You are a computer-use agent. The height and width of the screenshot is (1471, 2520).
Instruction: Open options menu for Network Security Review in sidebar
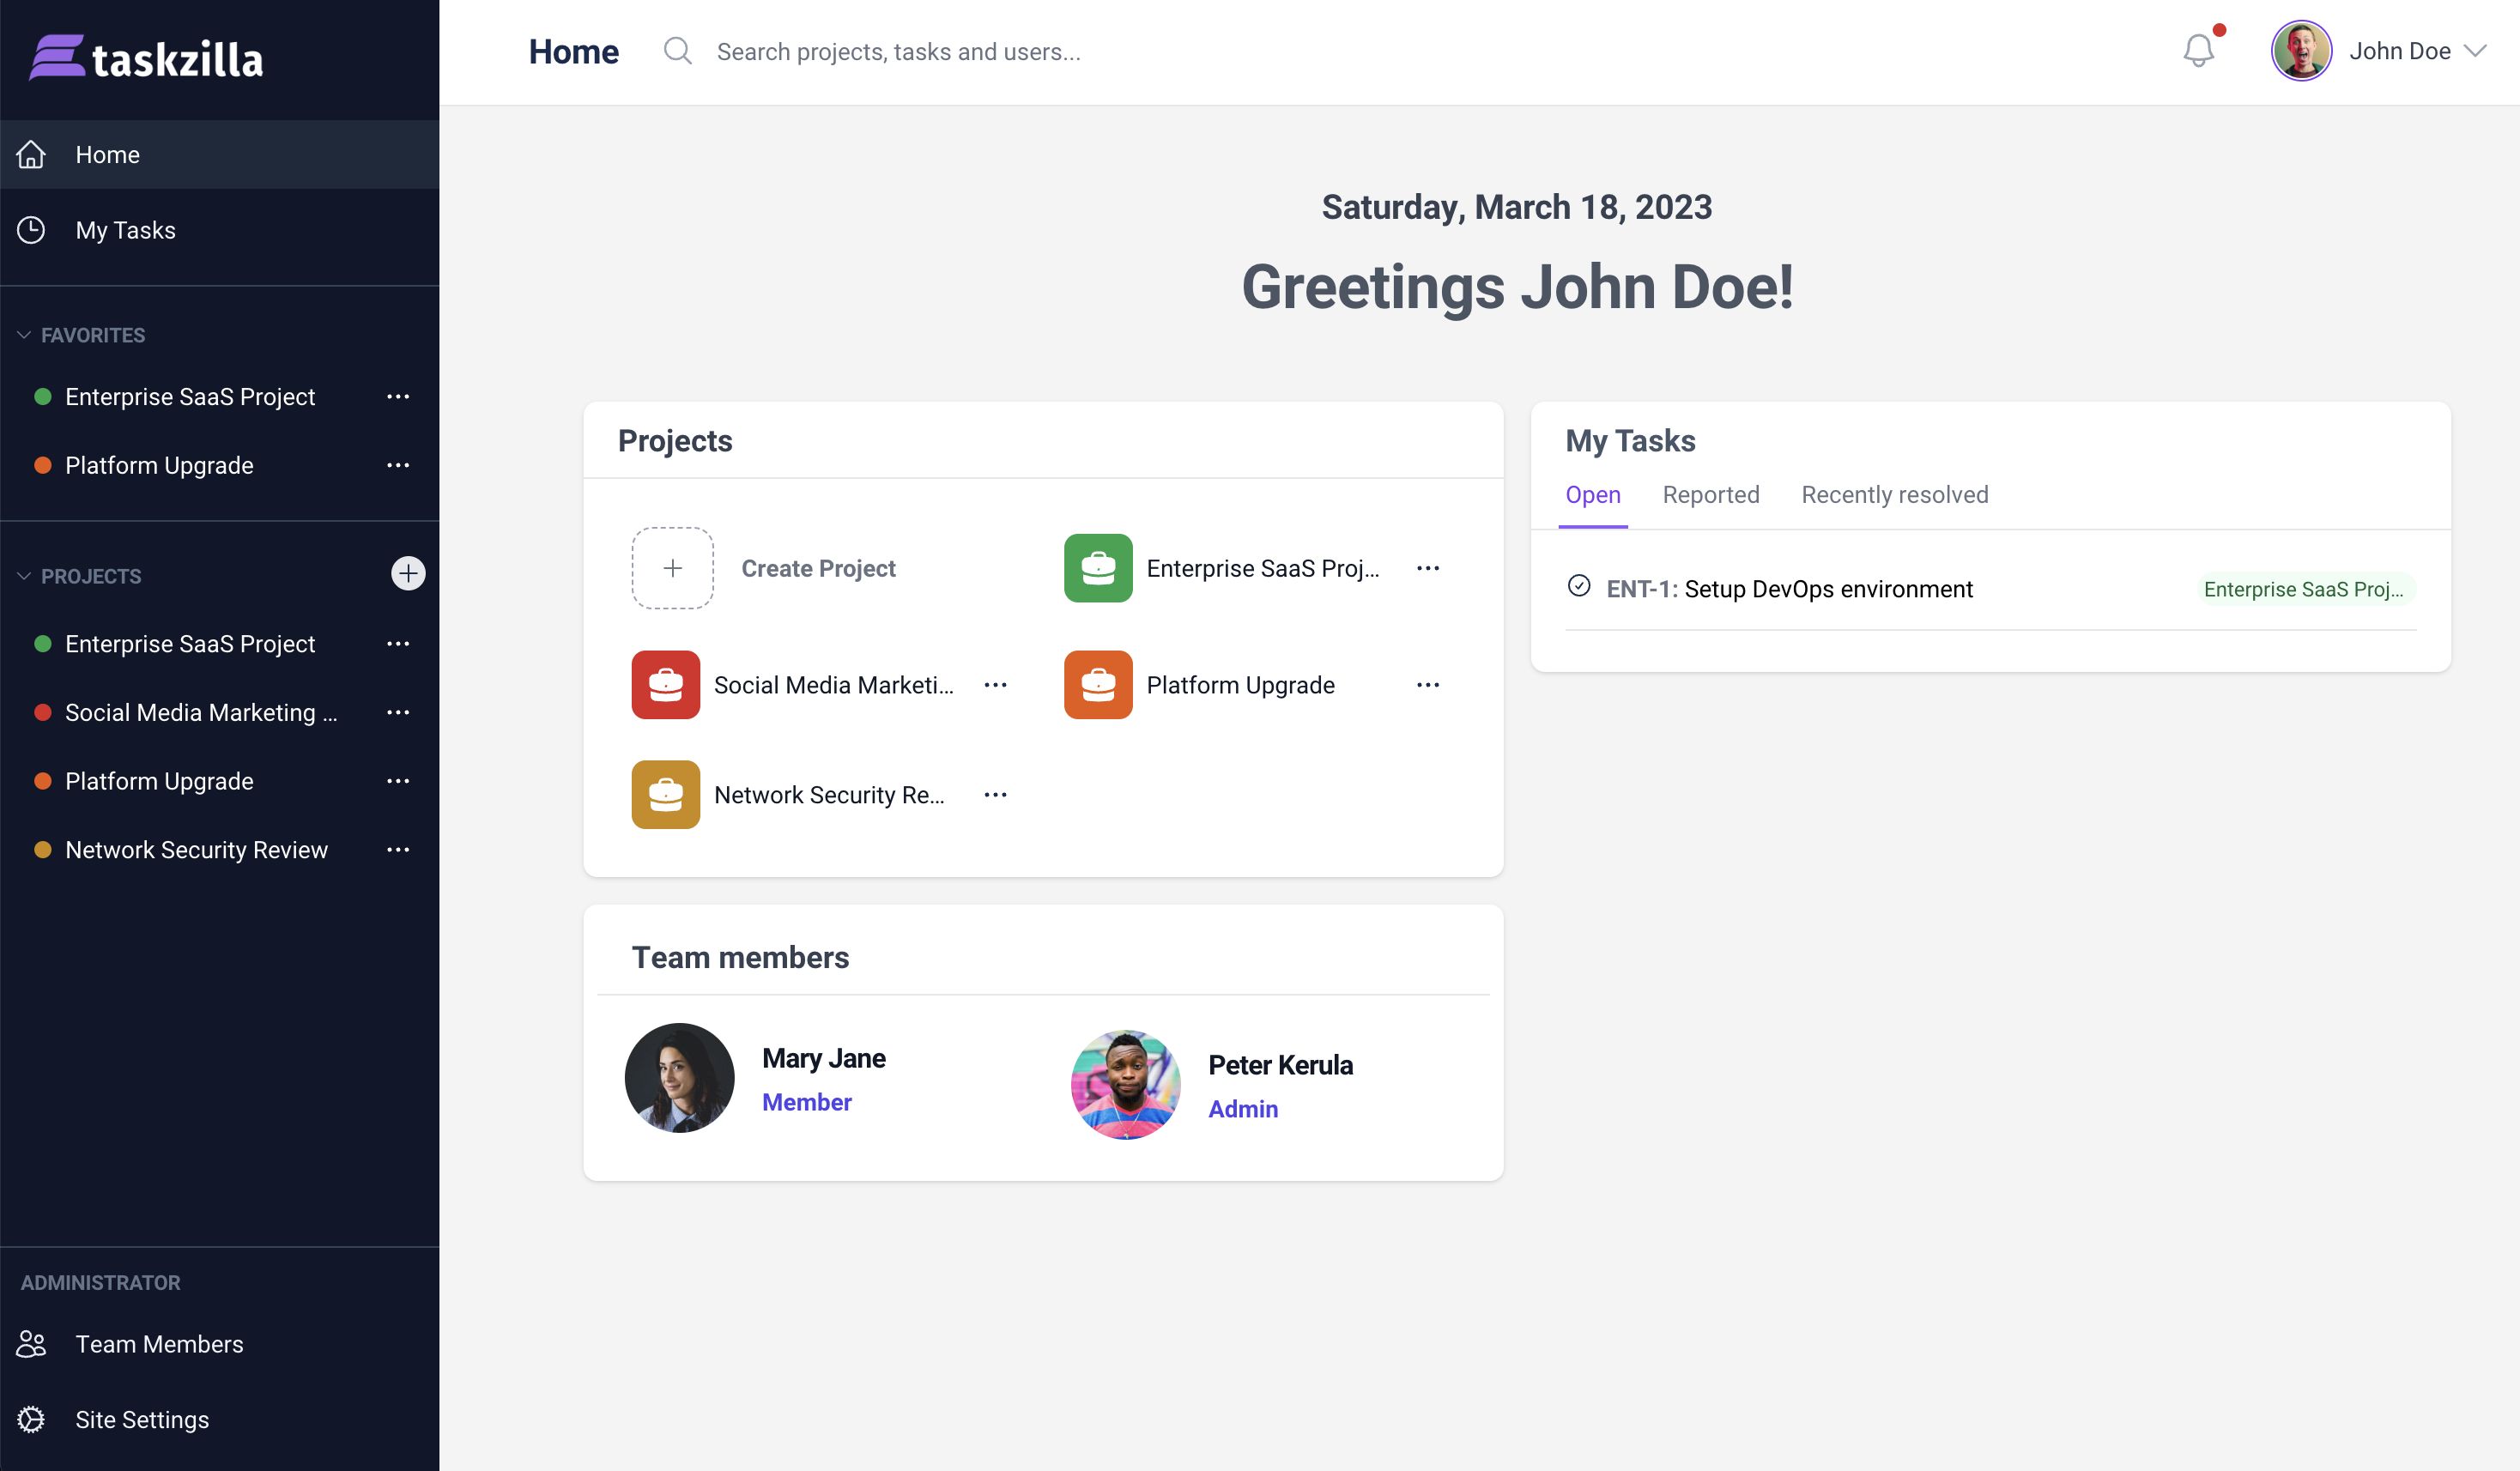[x=398, y=849]
